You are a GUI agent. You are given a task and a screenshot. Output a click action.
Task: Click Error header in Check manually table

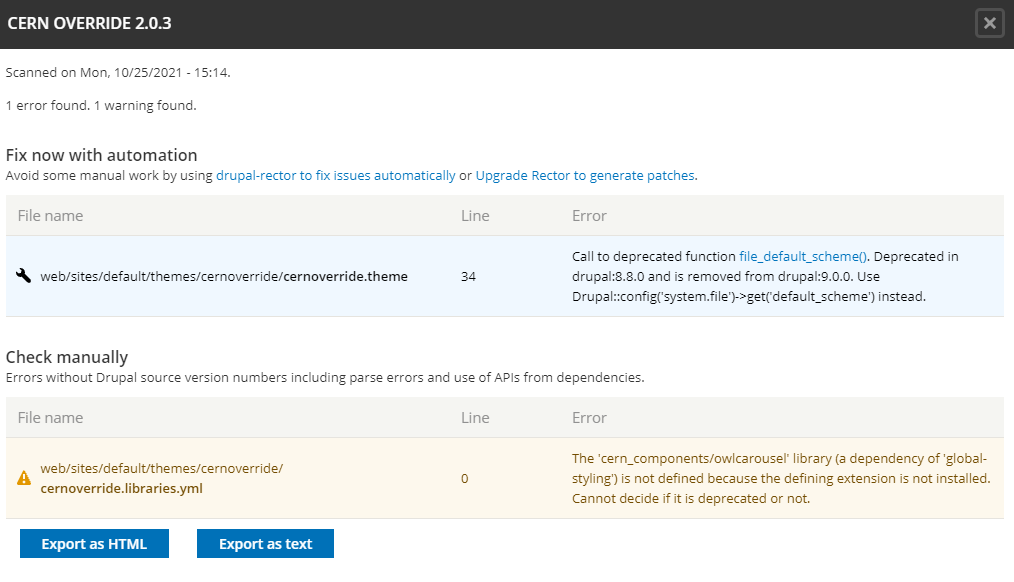(x=589, y=417)
